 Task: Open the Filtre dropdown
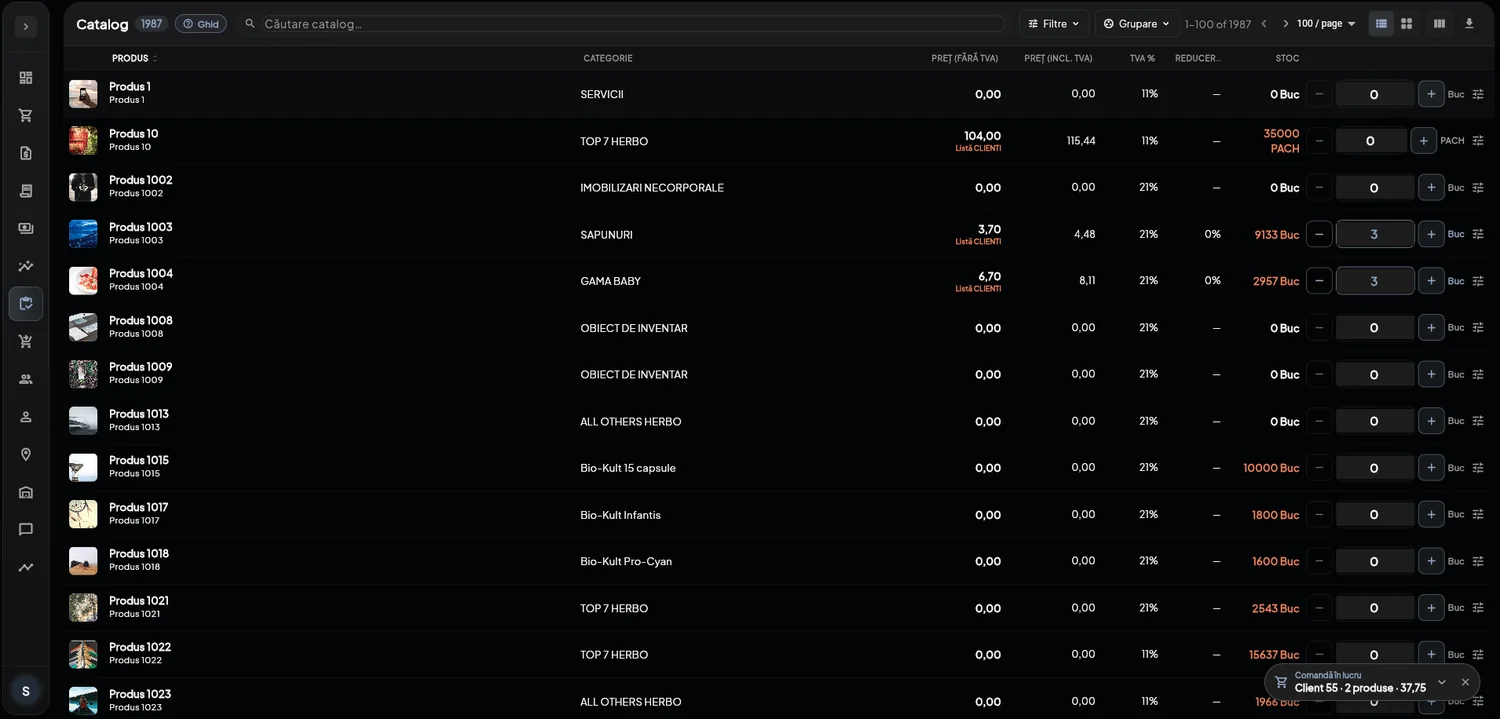click(x=1054, y=23)
